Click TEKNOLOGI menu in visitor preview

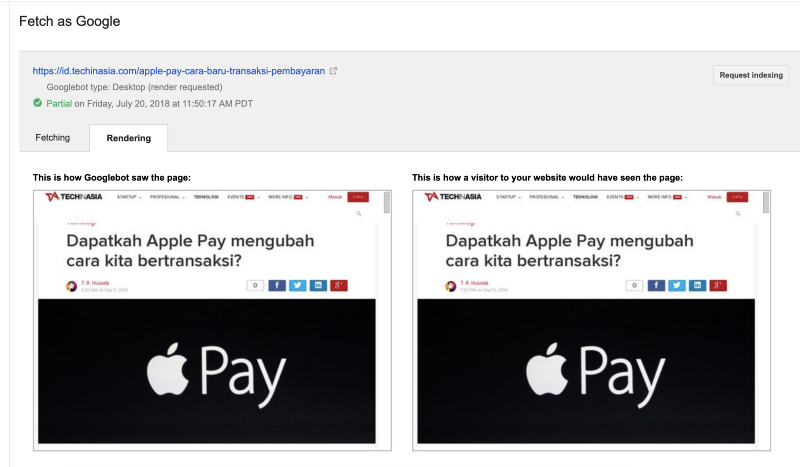[x=585, y=197]
